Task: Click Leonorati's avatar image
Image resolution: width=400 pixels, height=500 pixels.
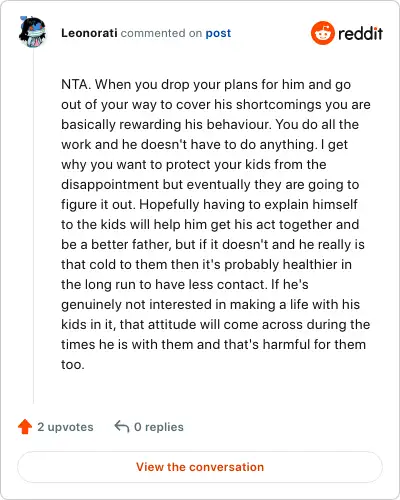Action: point(32,32)
